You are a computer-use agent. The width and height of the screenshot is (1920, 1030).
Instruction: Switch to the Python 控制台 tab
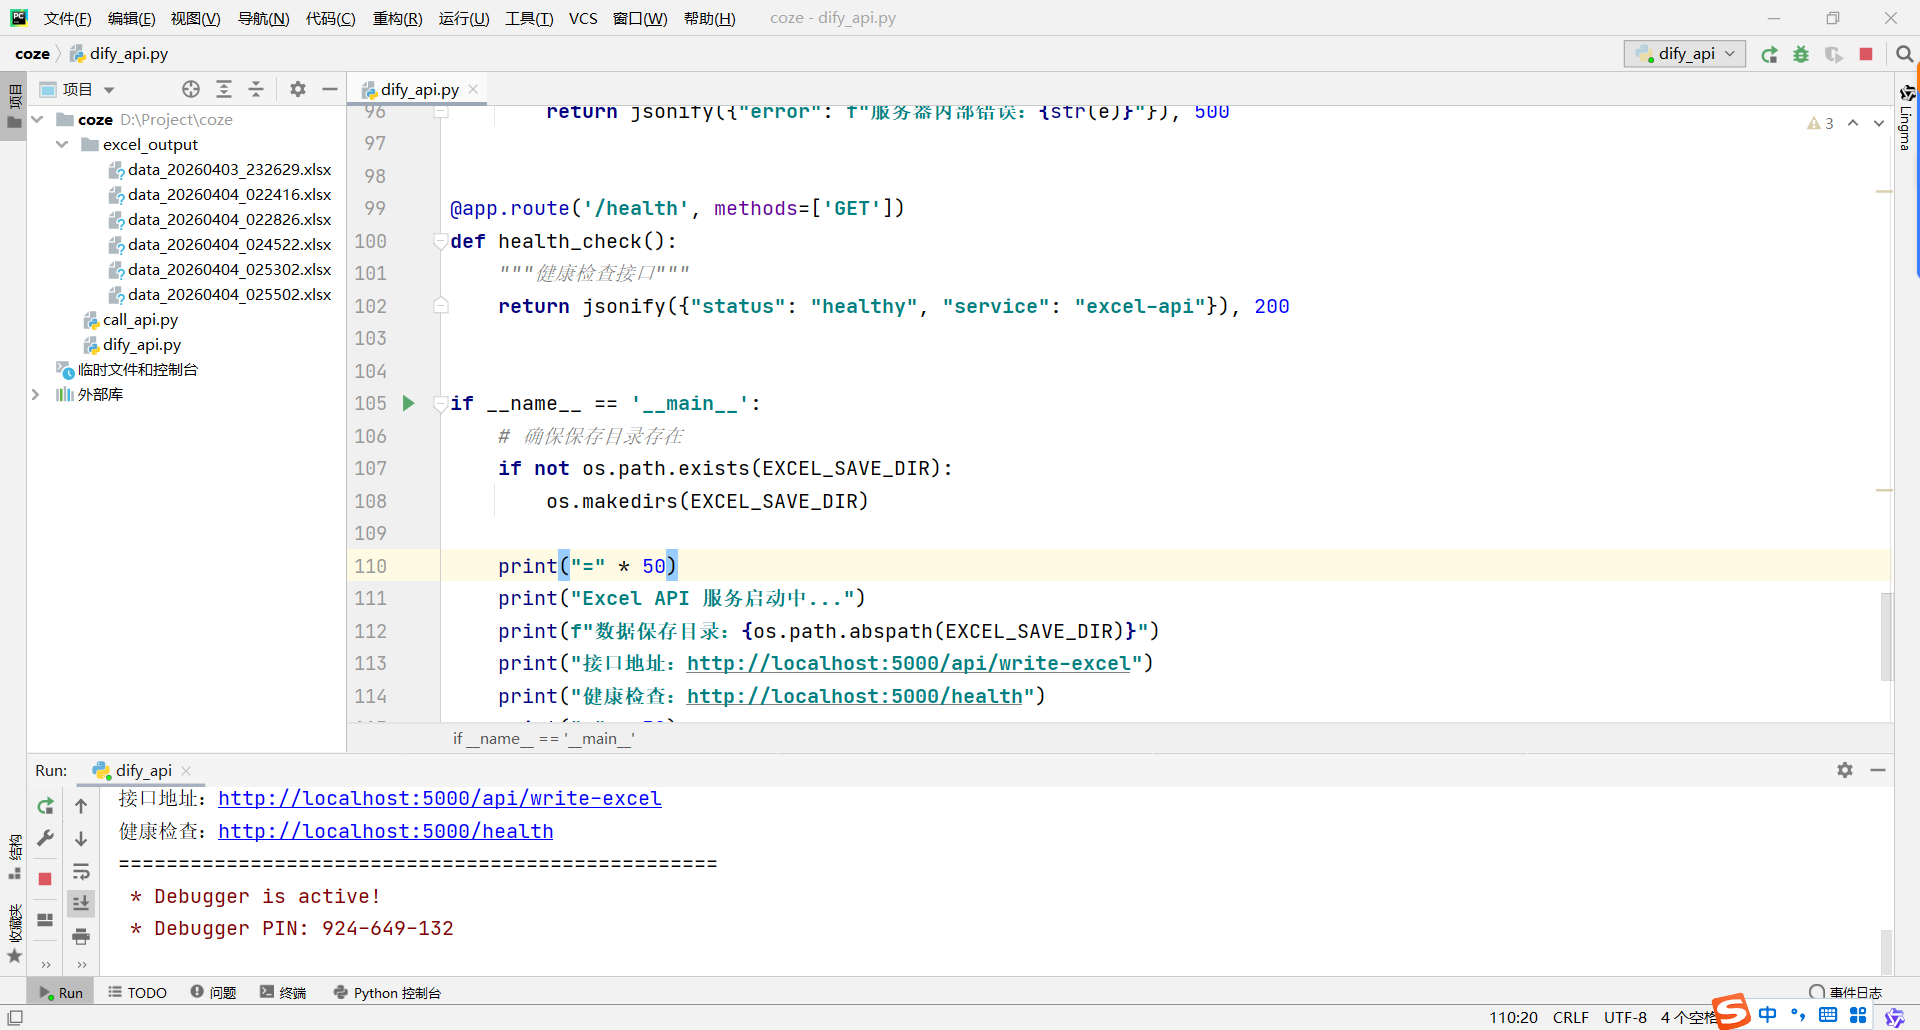pyautogui.click(x=387, y=992)
